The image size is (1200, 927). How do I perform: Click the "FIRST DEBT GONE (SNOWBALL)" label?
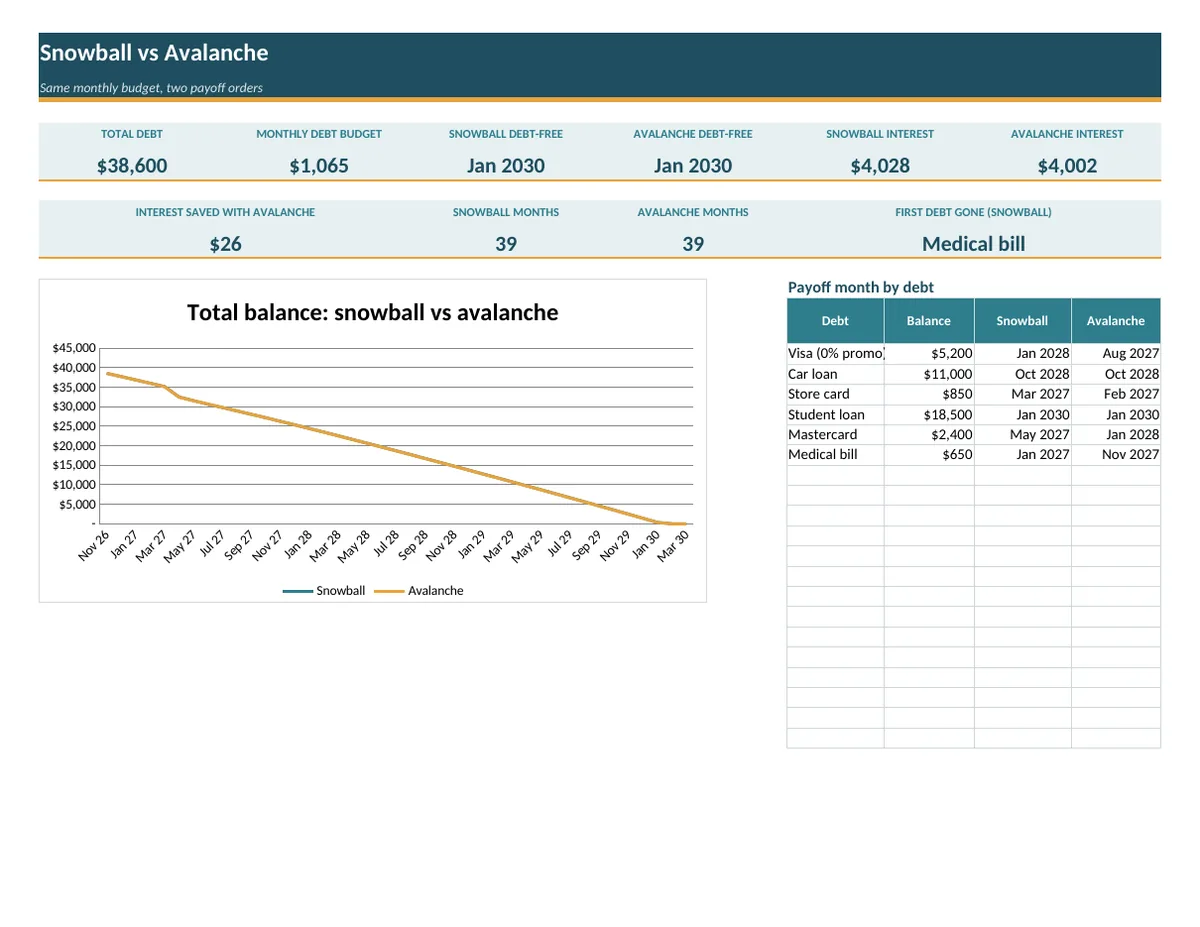(x=973, y=212)
